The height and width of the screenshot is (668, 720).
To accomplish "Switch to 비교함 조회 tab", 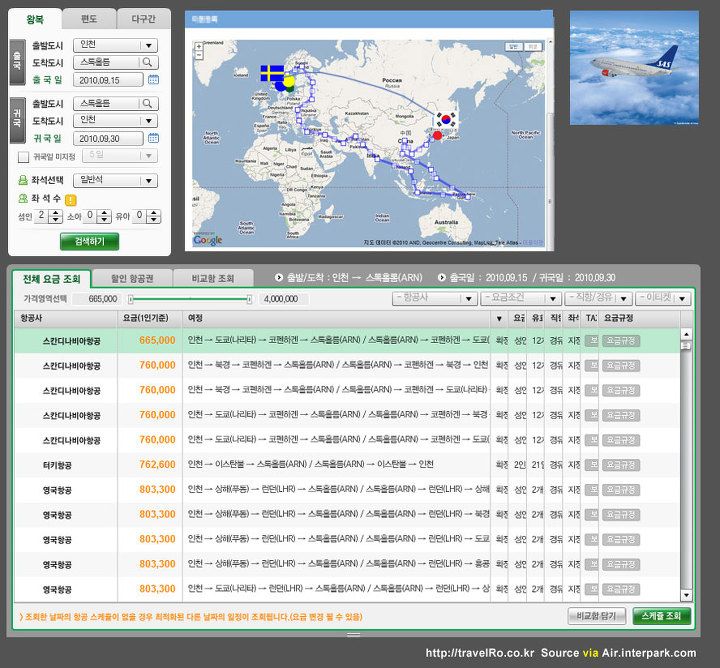I will (x=213, y=279).
